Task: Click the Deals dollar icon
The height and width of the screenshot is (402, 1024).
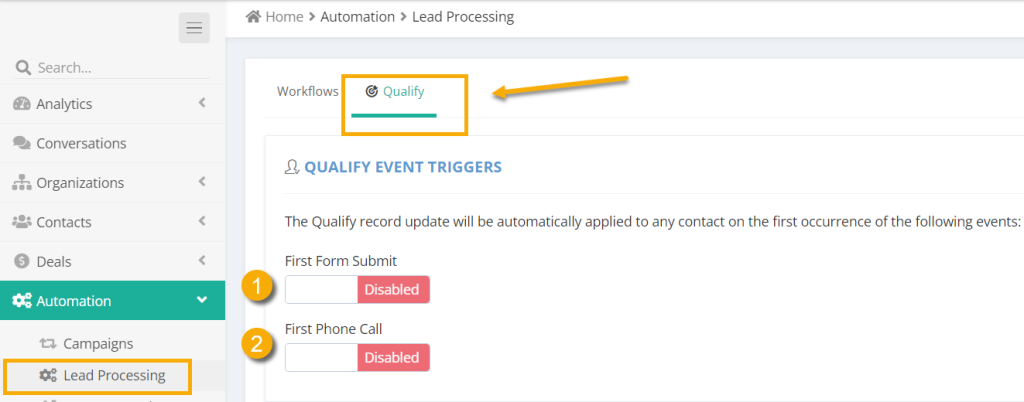Action: tap(22, 261)
